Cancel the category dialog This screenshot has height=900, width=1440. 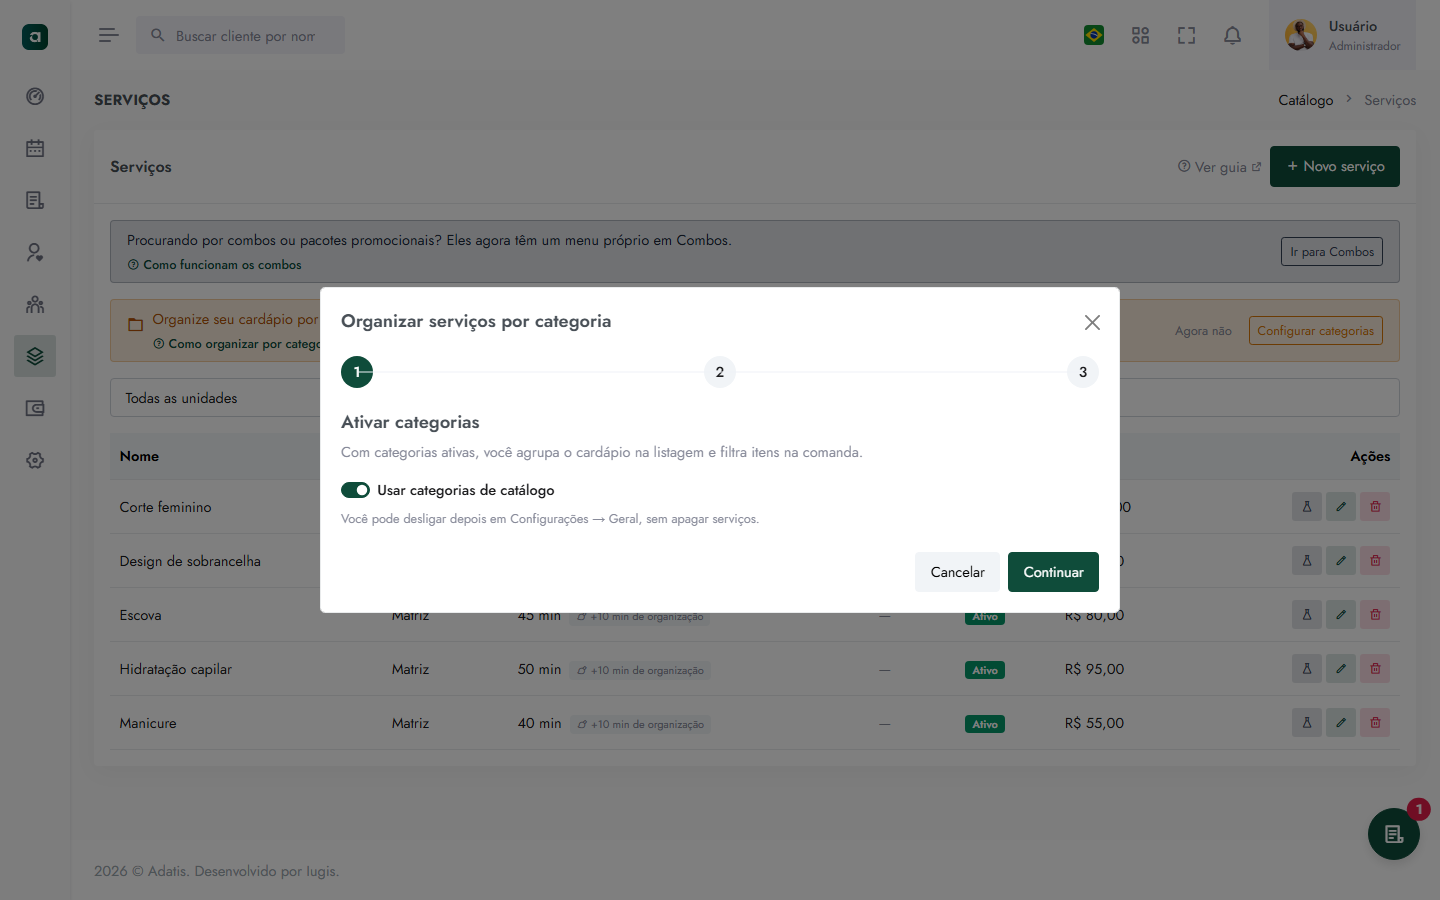coord(957,572)
